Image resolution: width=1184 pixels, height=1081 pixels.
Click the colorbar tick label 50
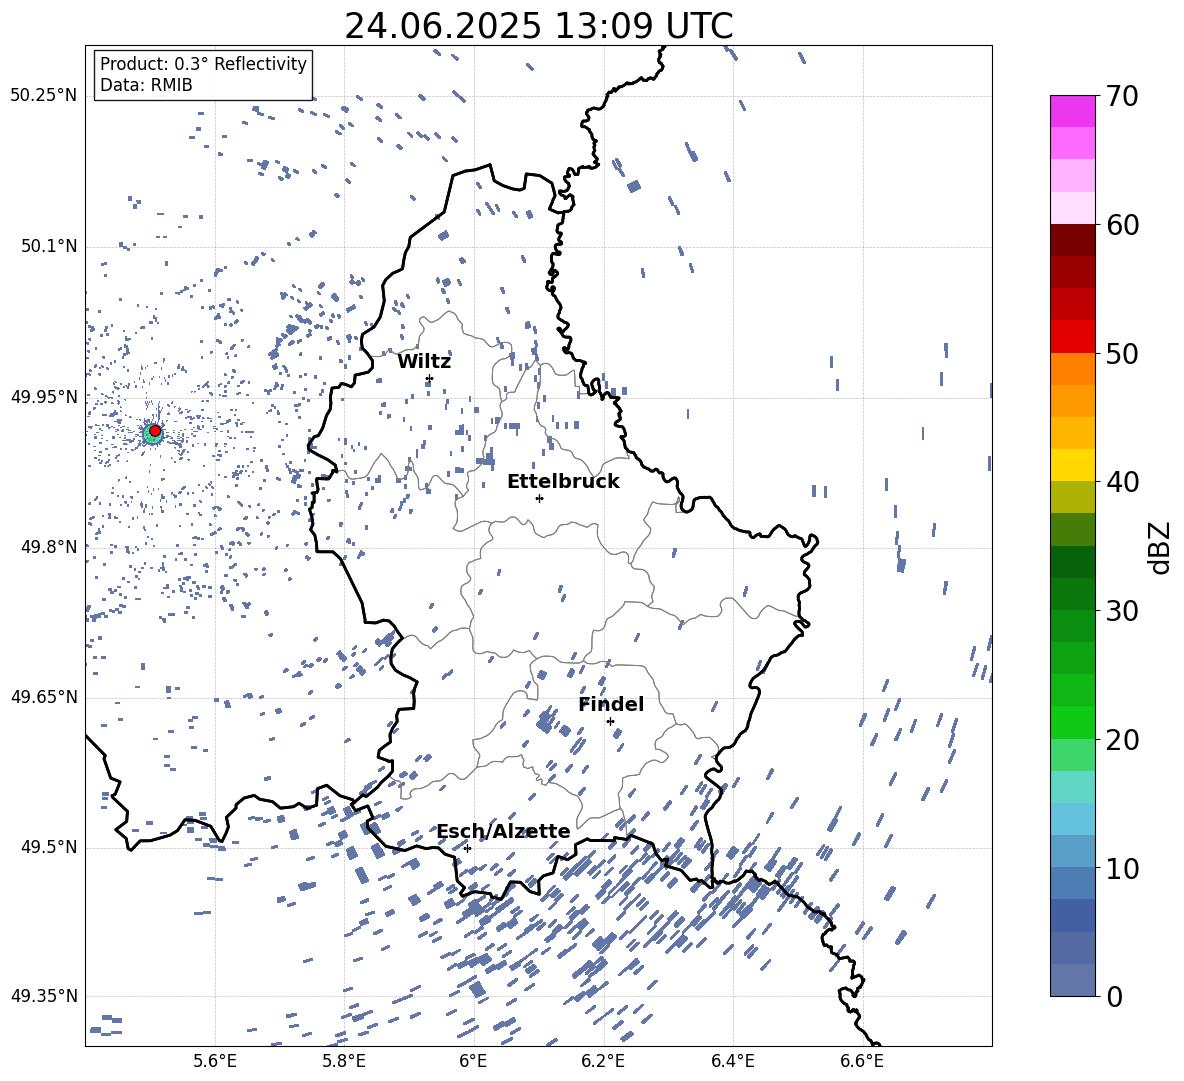coord(1122,353)
